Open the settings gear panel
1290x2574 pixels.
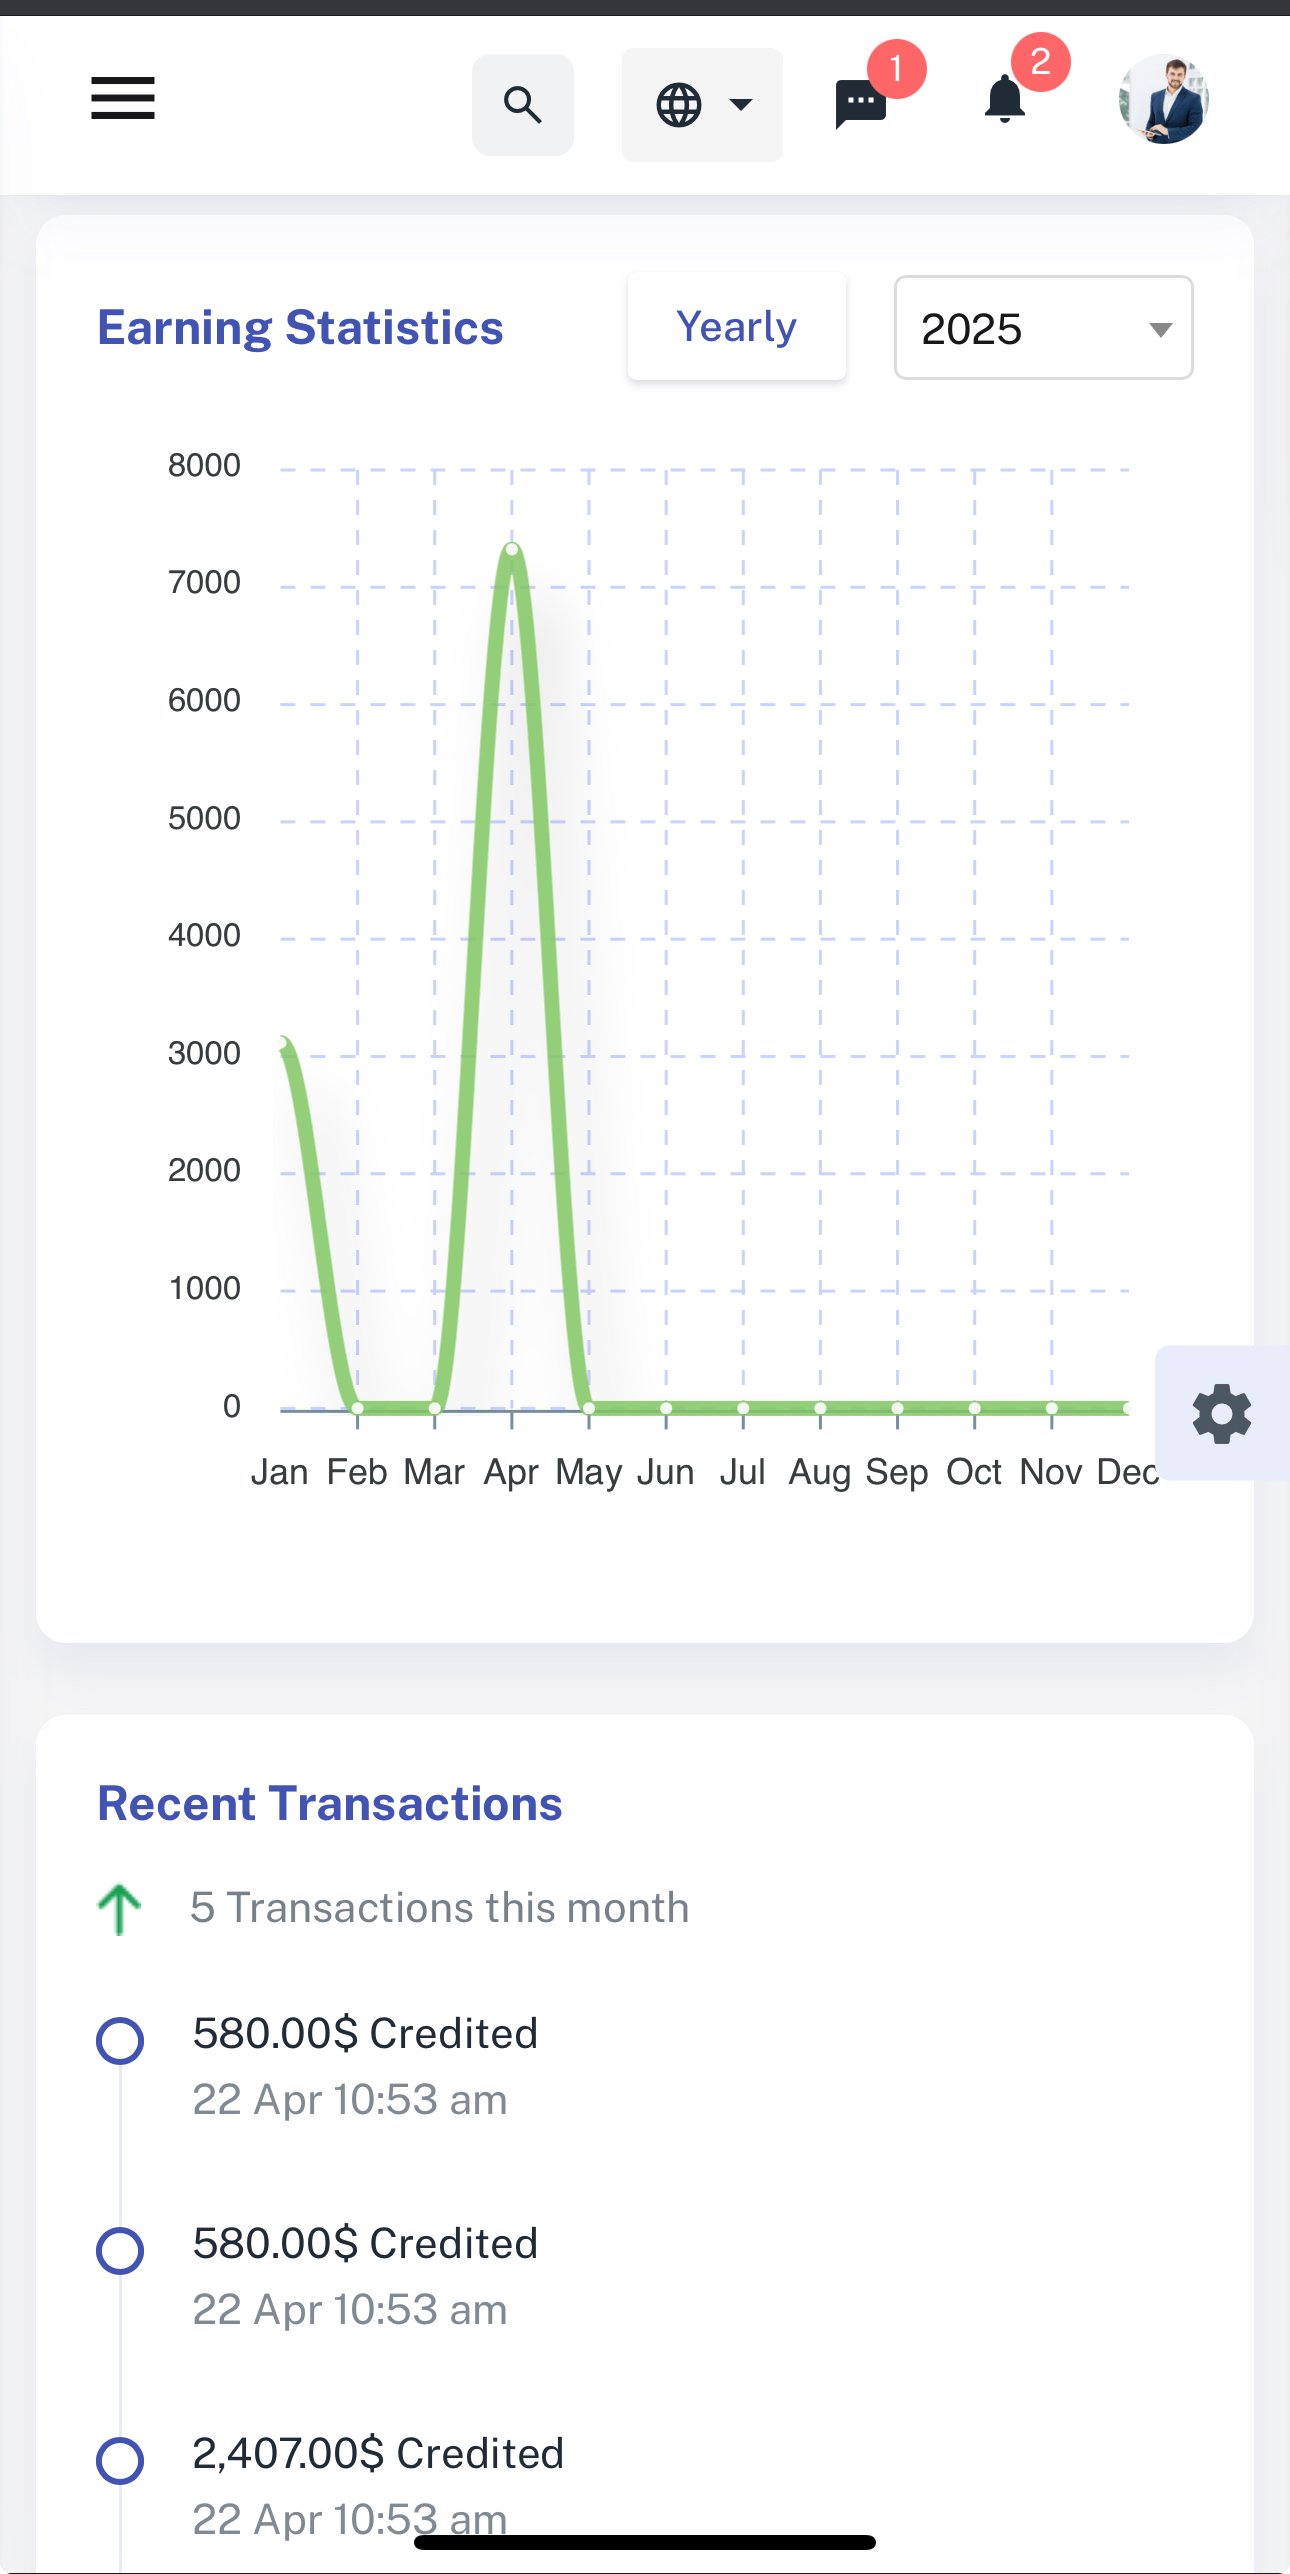(1221, 1413)
